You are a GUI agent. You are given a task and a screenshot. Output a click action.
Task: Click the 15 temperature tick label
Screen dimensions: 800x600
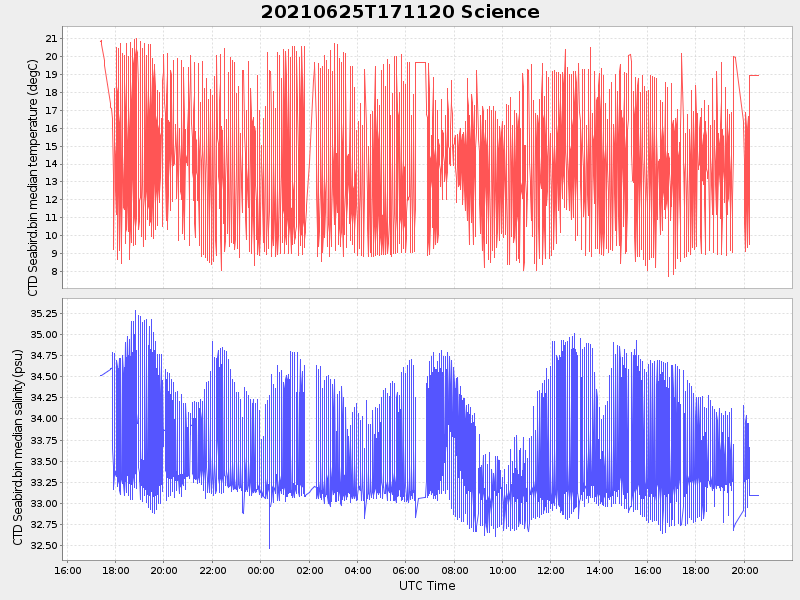pyautogui.click(x=51, y=146)
